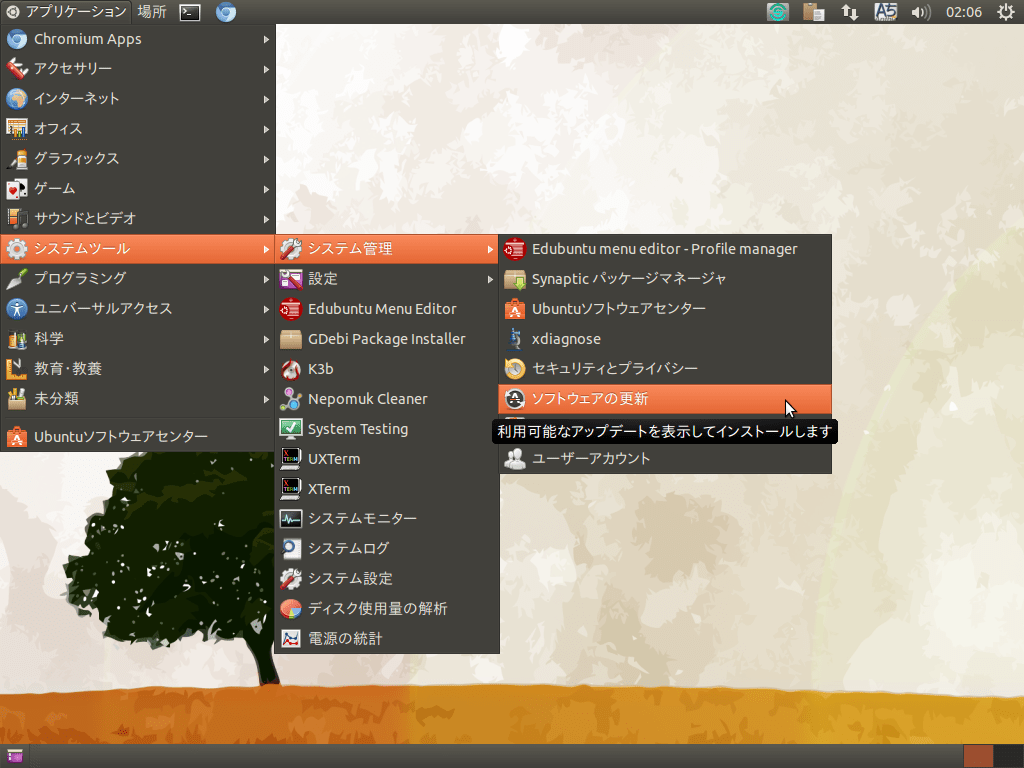
Task: Open ディスク使用量の解析
Action: (387, 609)
